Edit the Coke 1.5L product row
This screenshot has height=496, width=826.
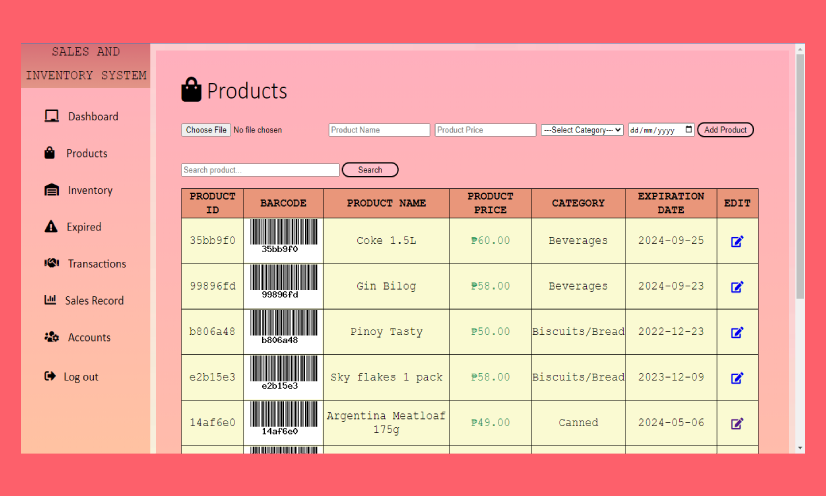[x=737, y=241]
